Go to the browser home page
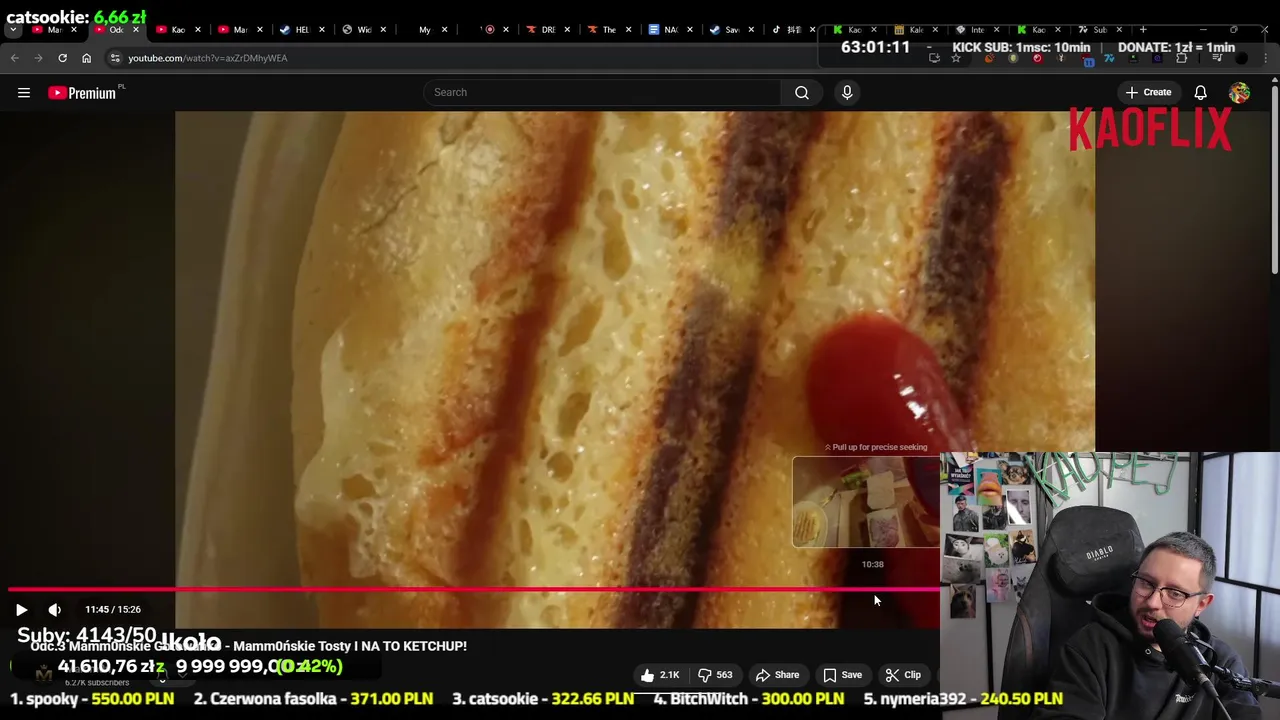The height and width of the screenshot is (720, 1280). click(x=87, y=58)
